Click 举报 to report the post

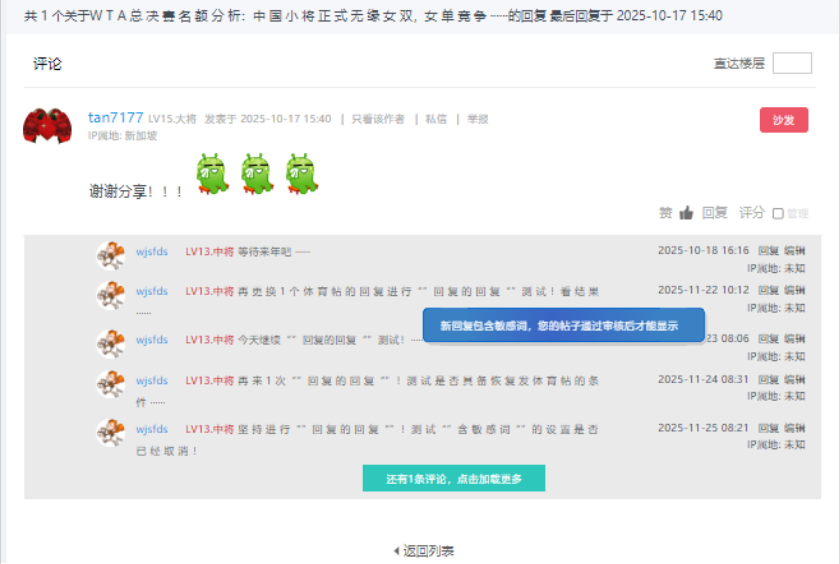[478, 119]
